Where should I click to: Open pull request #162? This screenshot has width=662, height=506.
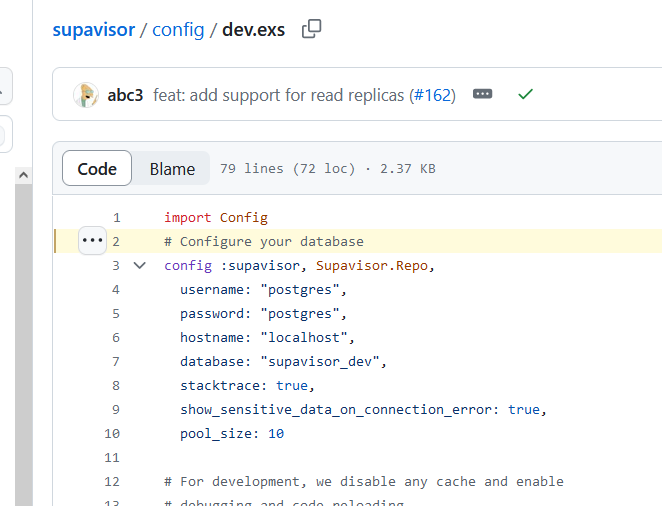432,95
